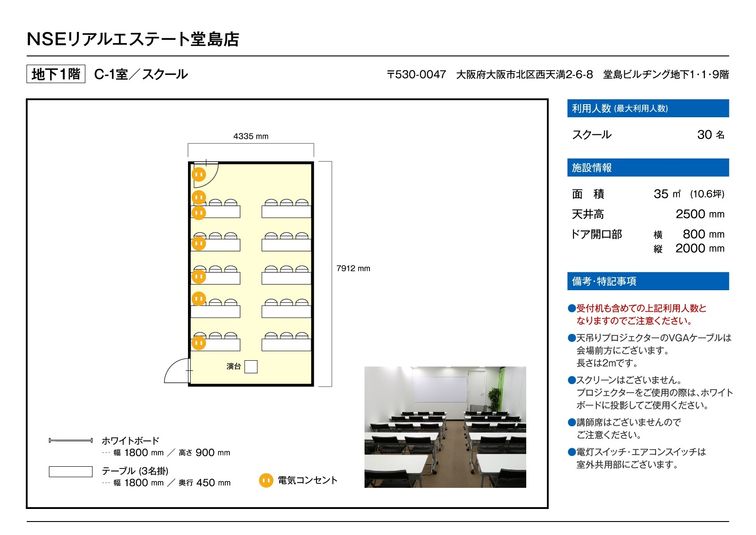This screenshot has height=535, width=756.
Task: Click the テーブル (3名掛) legend label
Action: (x=135, y=470)
